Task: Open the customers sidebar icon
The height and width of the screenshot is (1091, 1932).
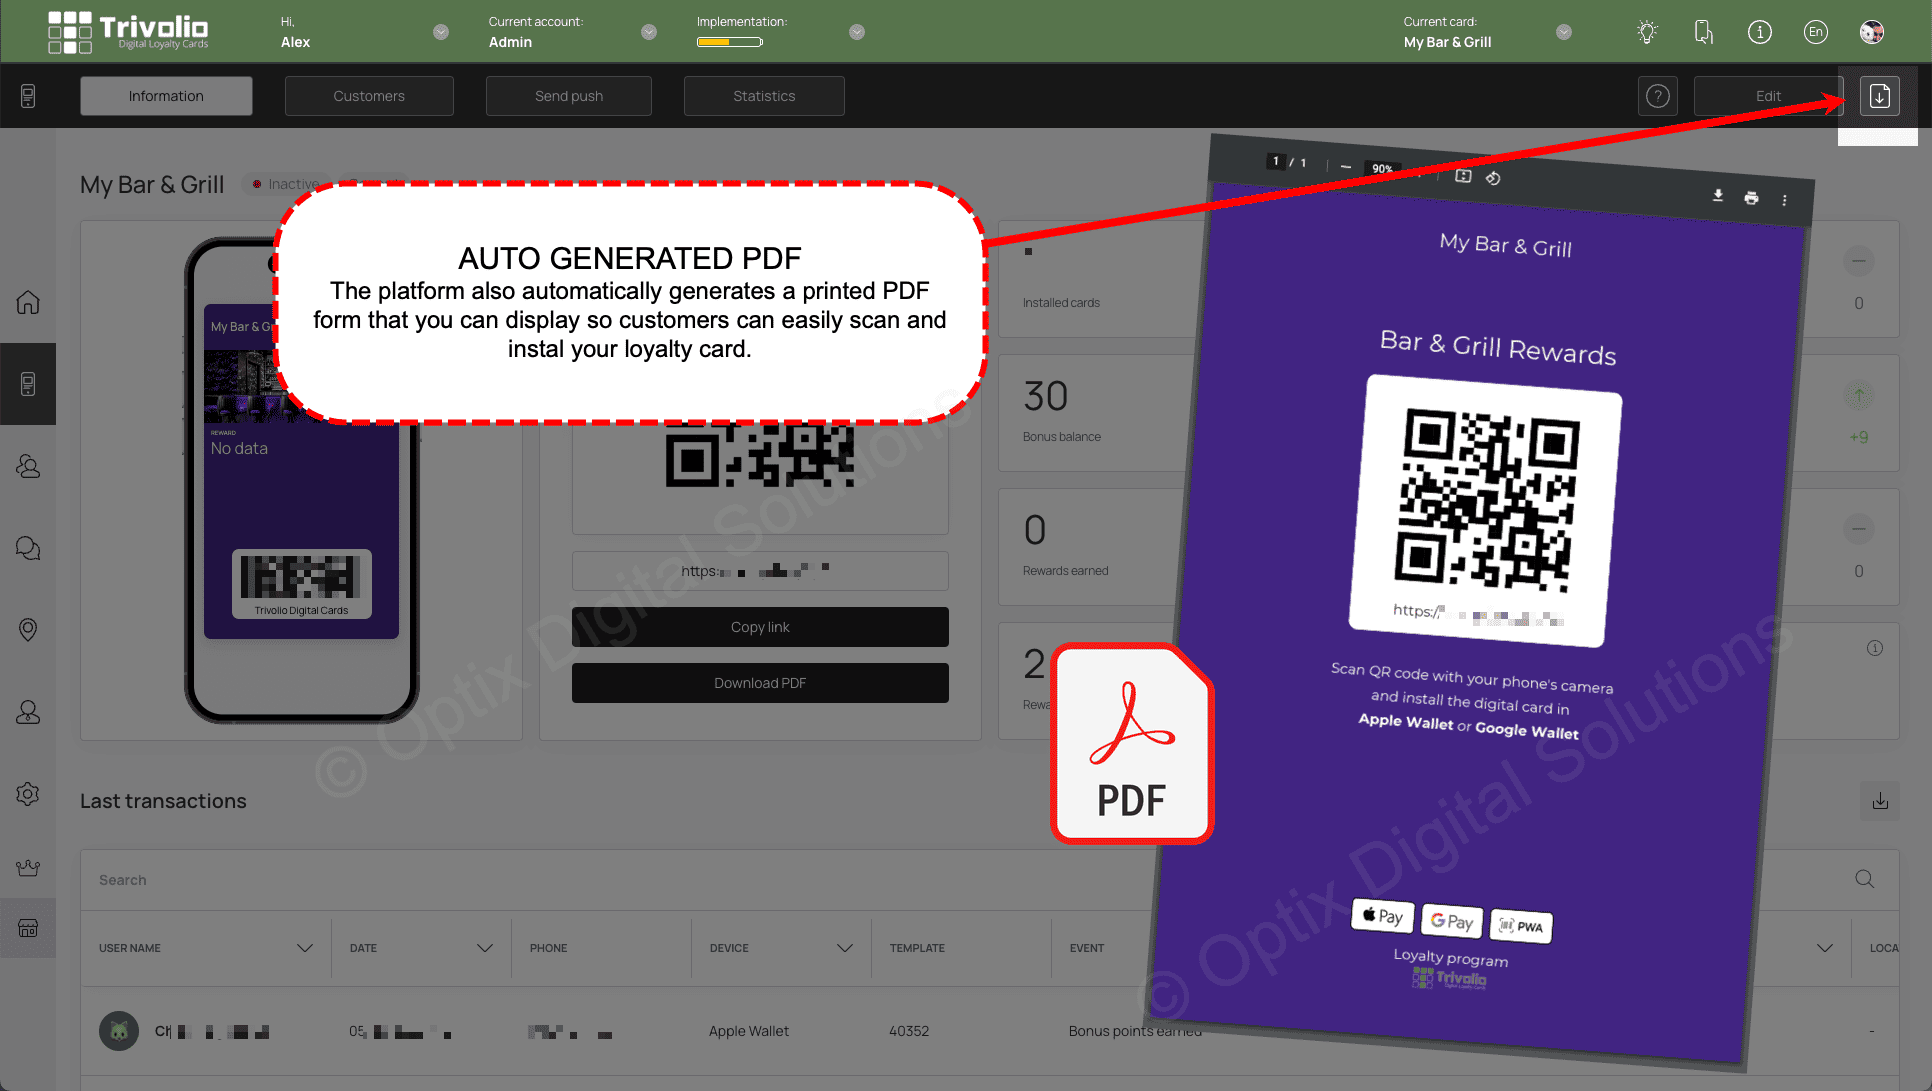Action: point(28,466)
